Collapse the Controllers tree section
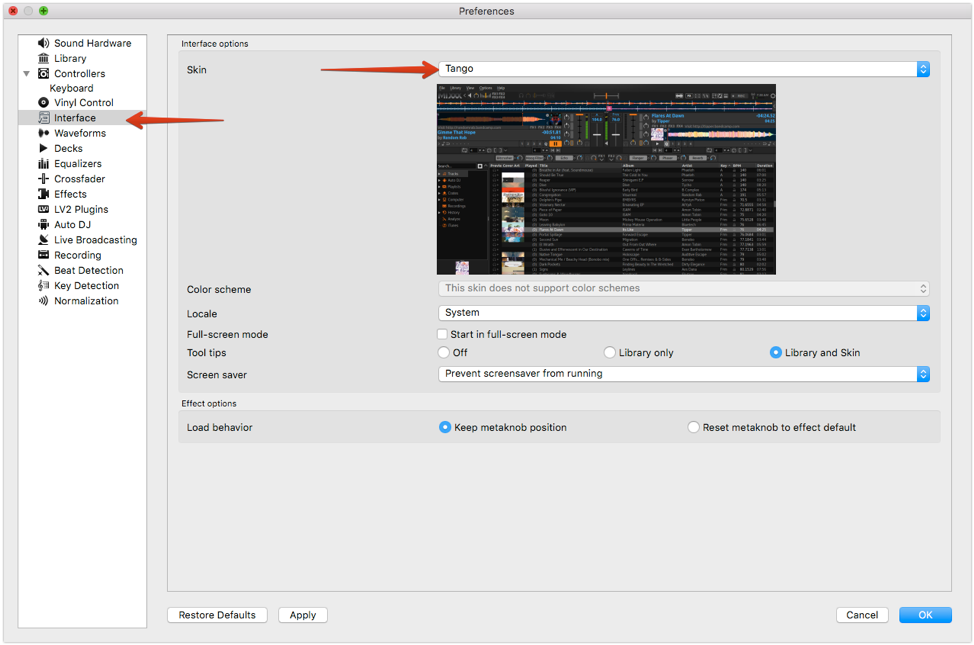Image resolution: width=974 pixels, height=645 pixels. 27,73
